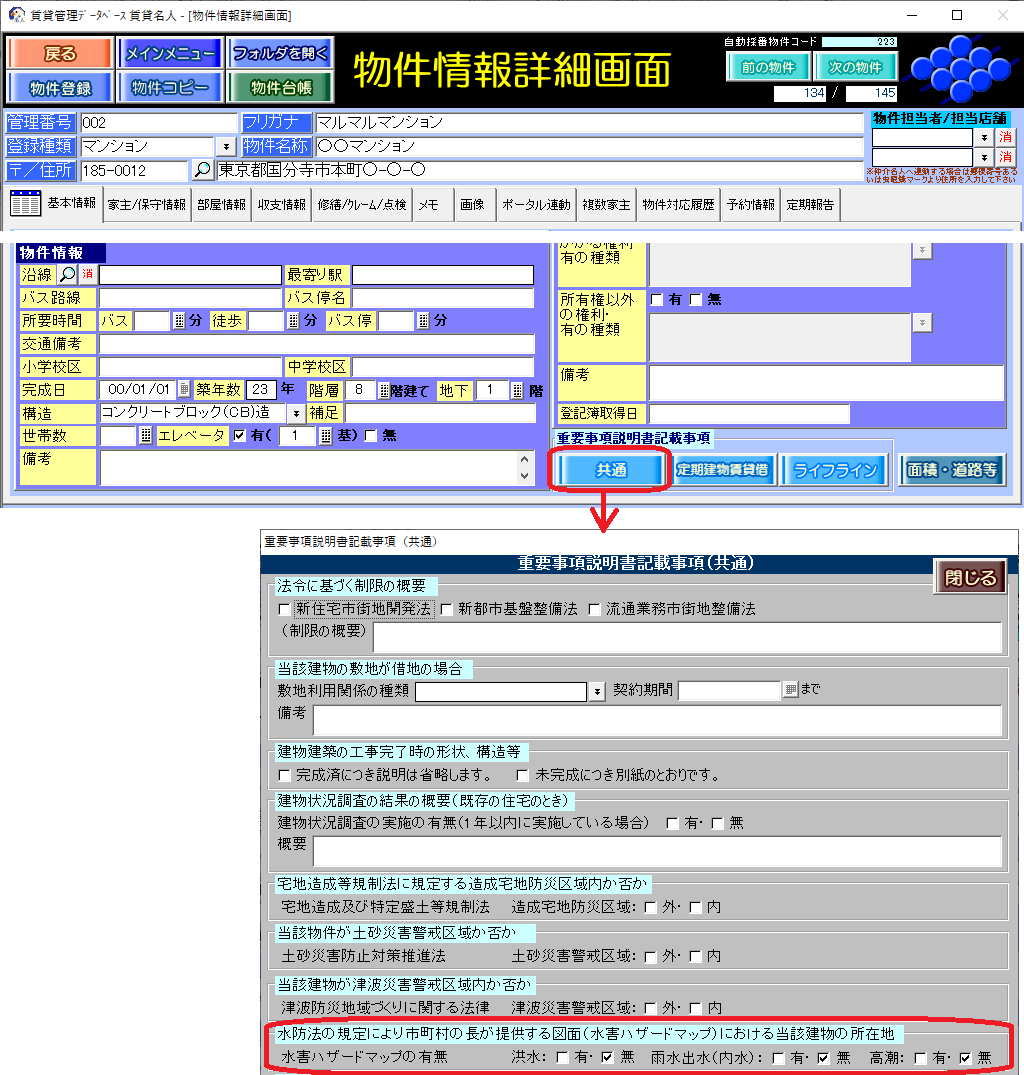The width and height of the screenshot is (1024, 1075).
Task: Tick 完成済につき説明は省略します checkbox
Action: [284, 775]
